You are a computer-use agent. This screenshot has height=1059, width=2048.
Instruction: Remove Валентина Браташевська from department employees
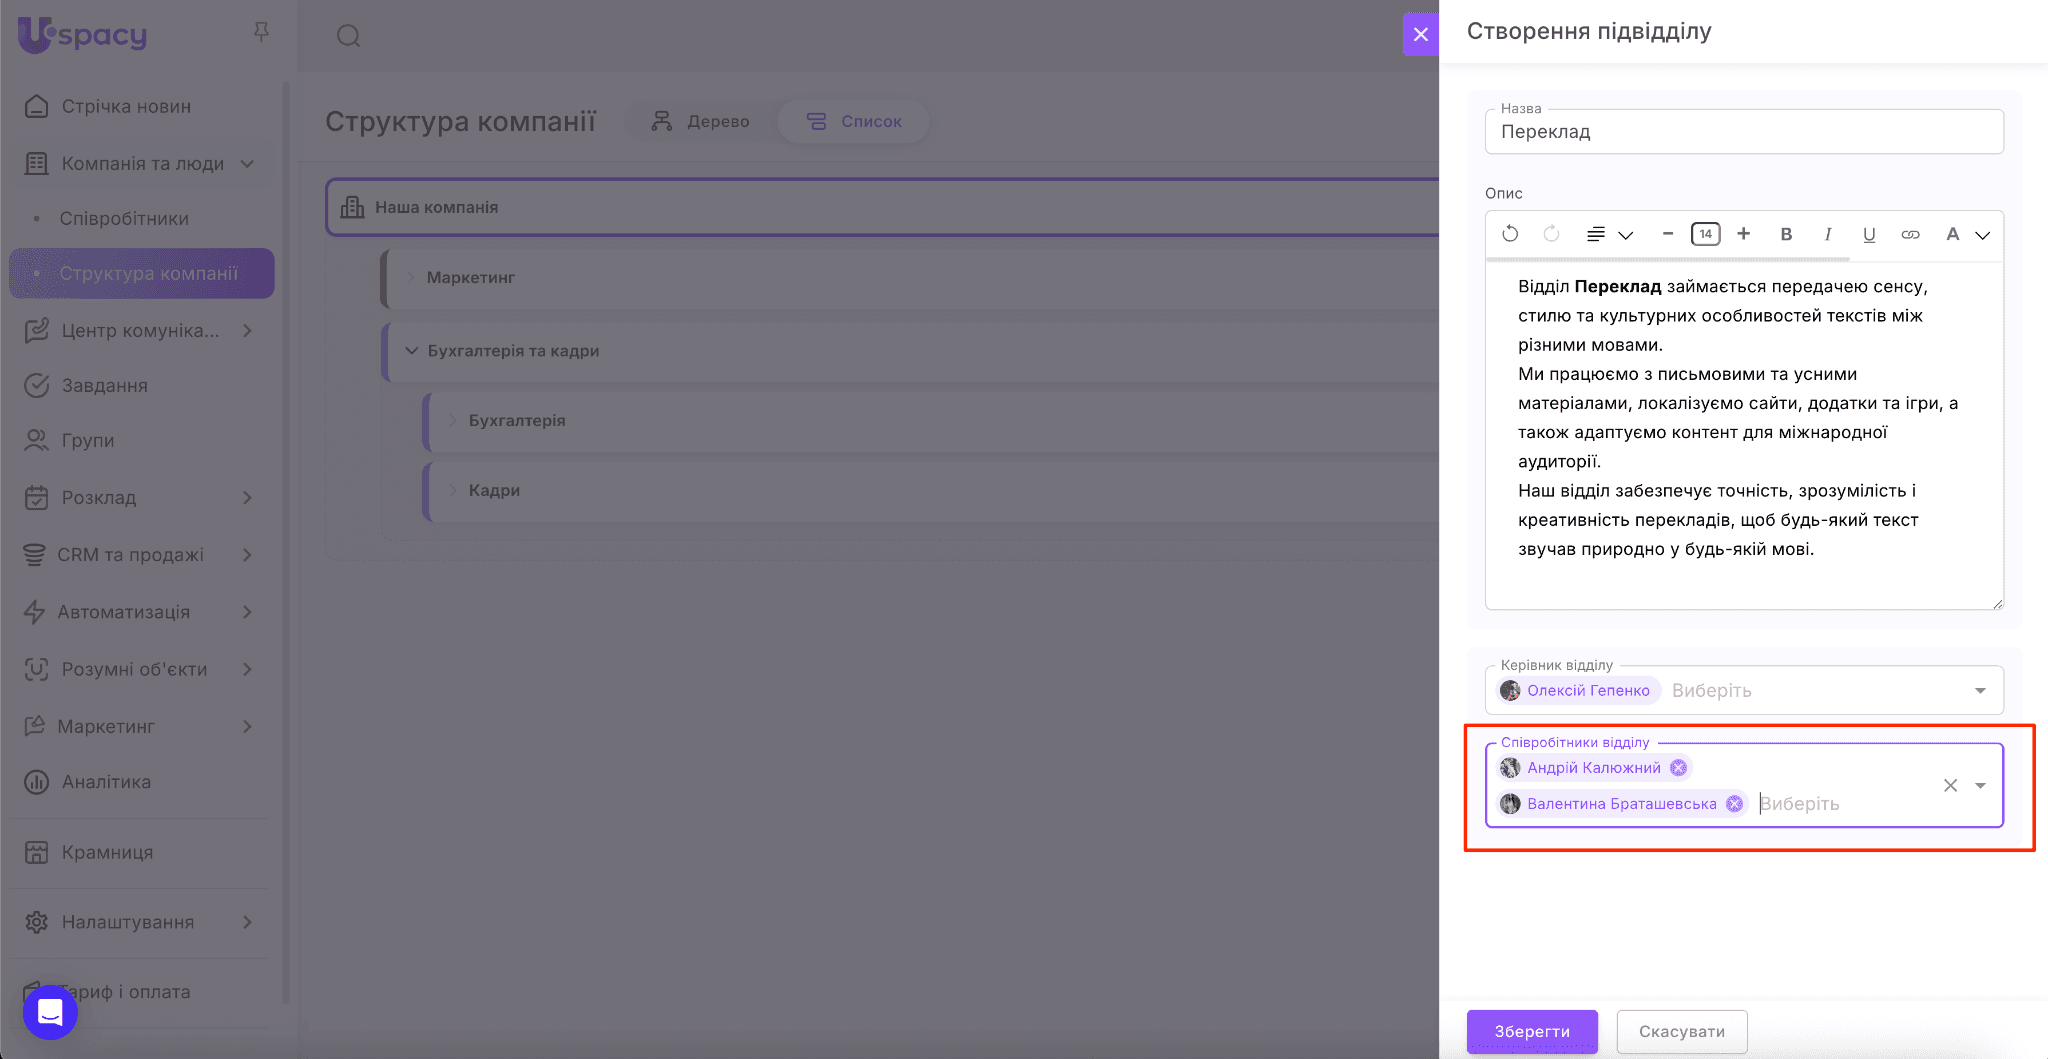tap(1735, 804)
